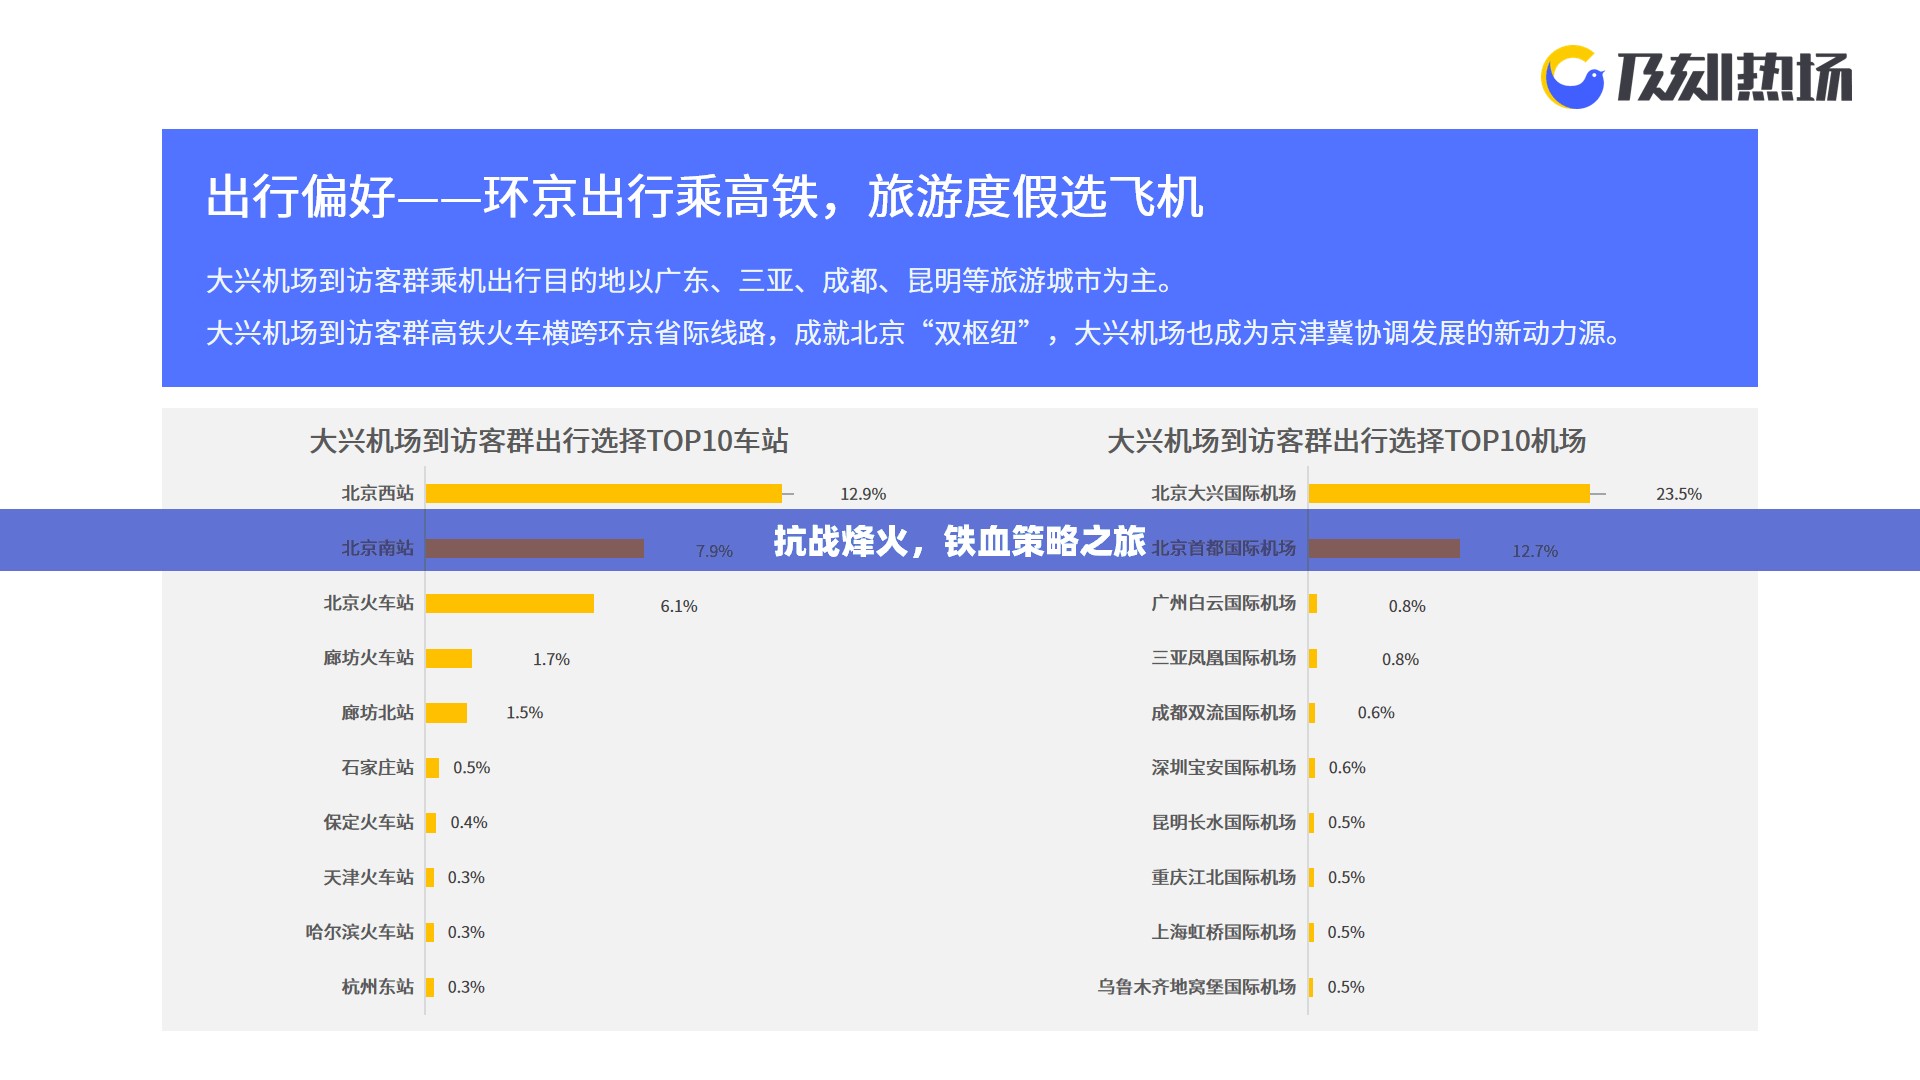The height and width of the screenshot is (1080, 1920).
Task: Click the 北京南站 label
Action: [x=377, y=548]
